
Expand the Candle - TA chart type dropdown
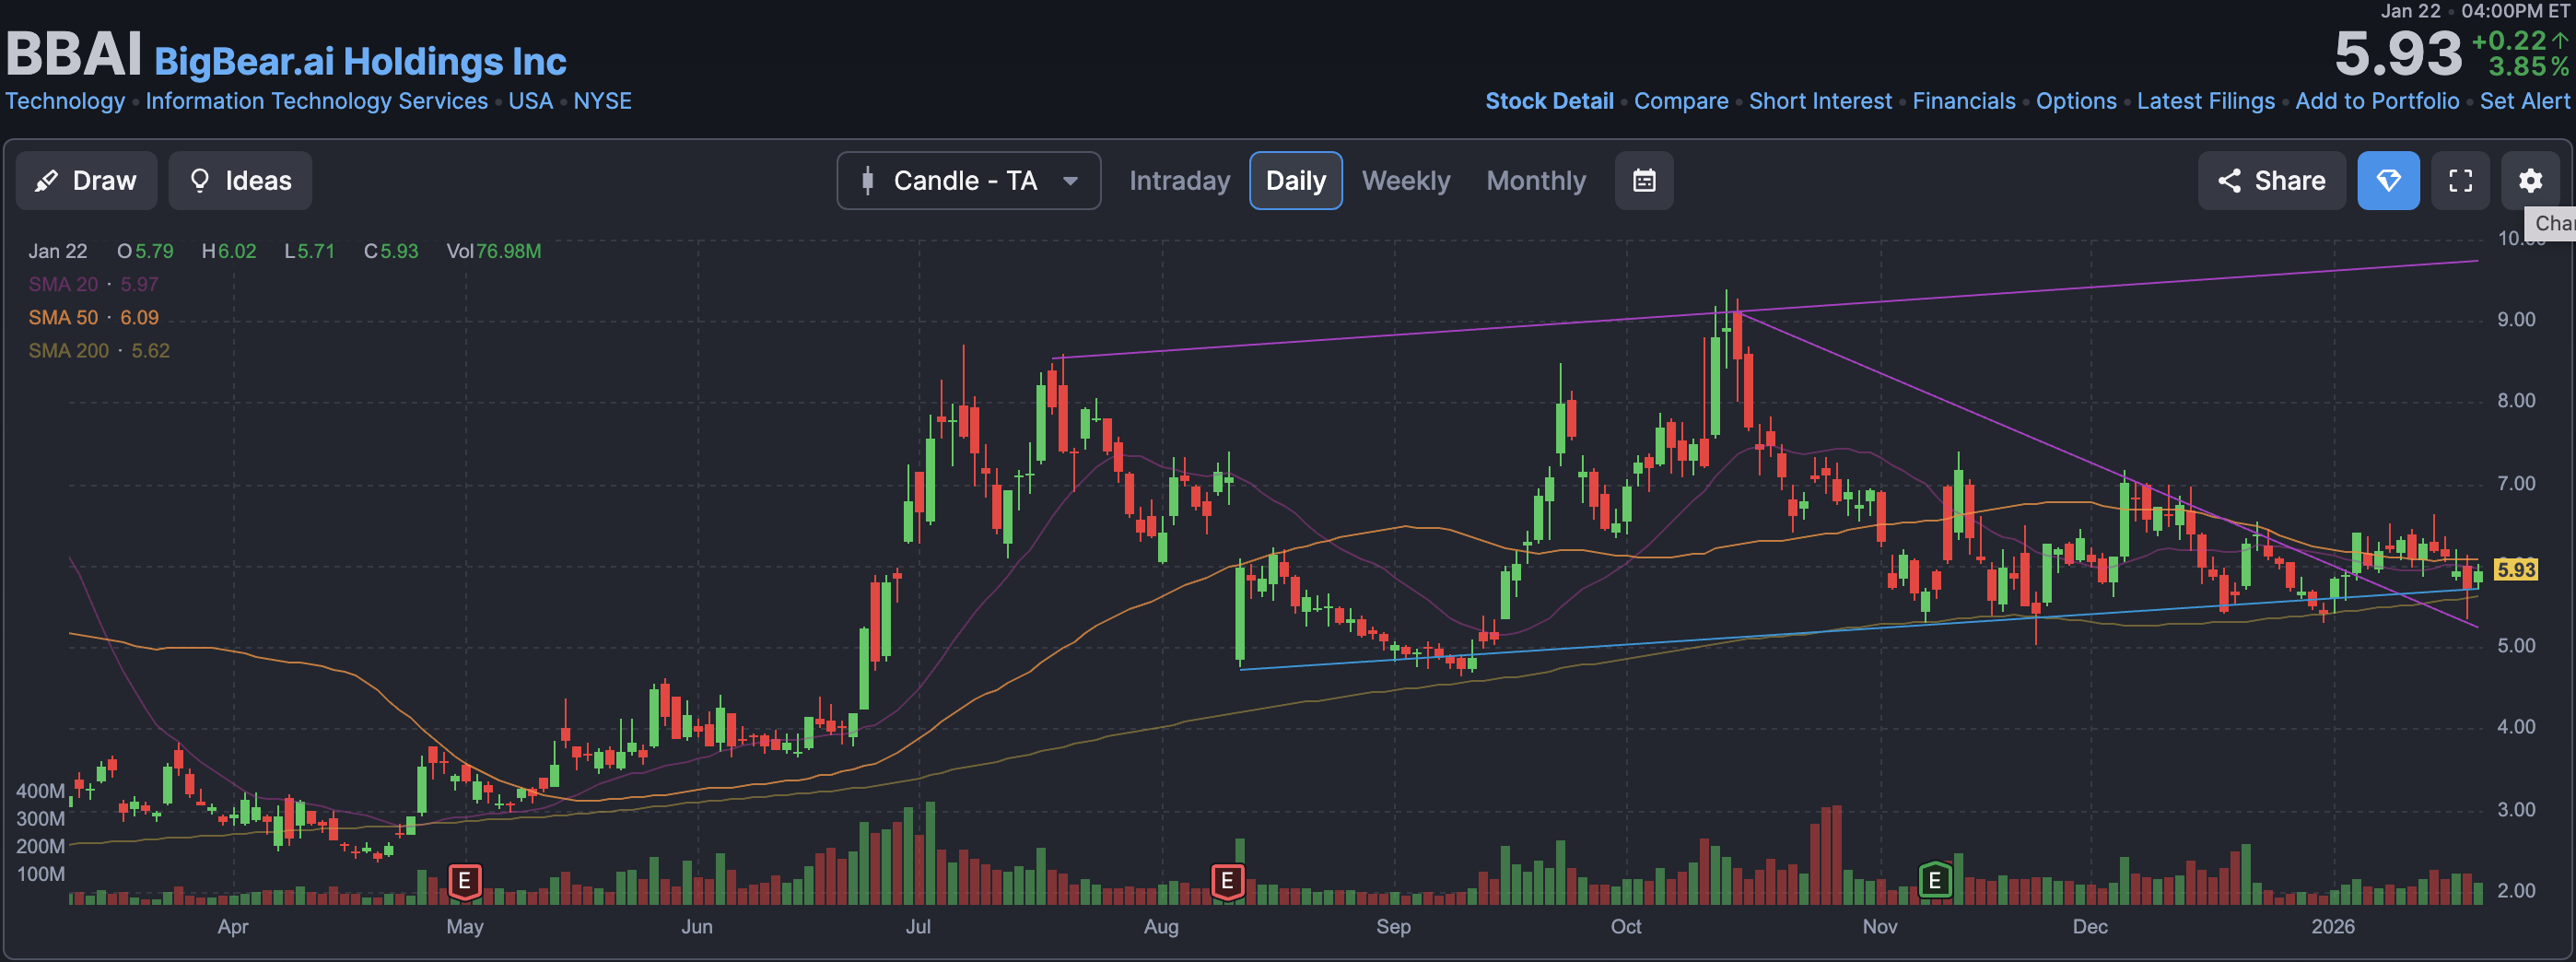pyautogui.click(x=968, y=181)
